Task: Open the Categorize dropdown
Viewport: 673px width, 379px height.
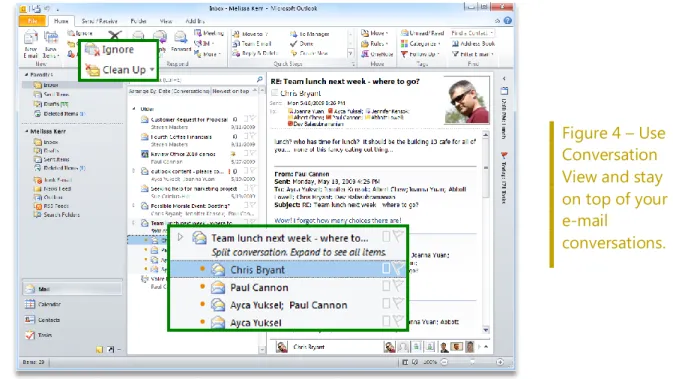Action: [421, 44]
